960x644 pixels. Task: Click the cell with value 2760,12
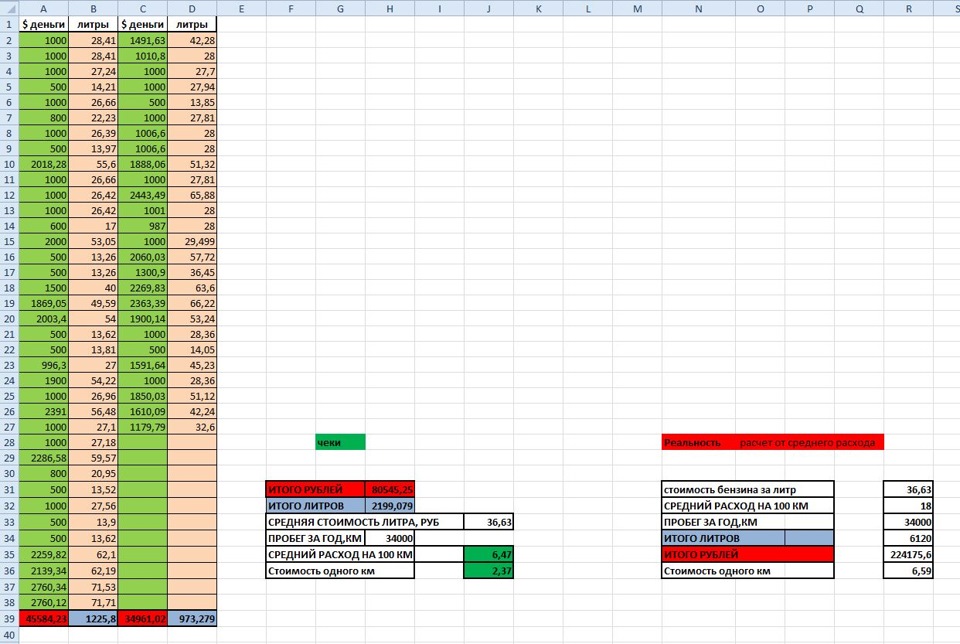click(x=43, y=603)
